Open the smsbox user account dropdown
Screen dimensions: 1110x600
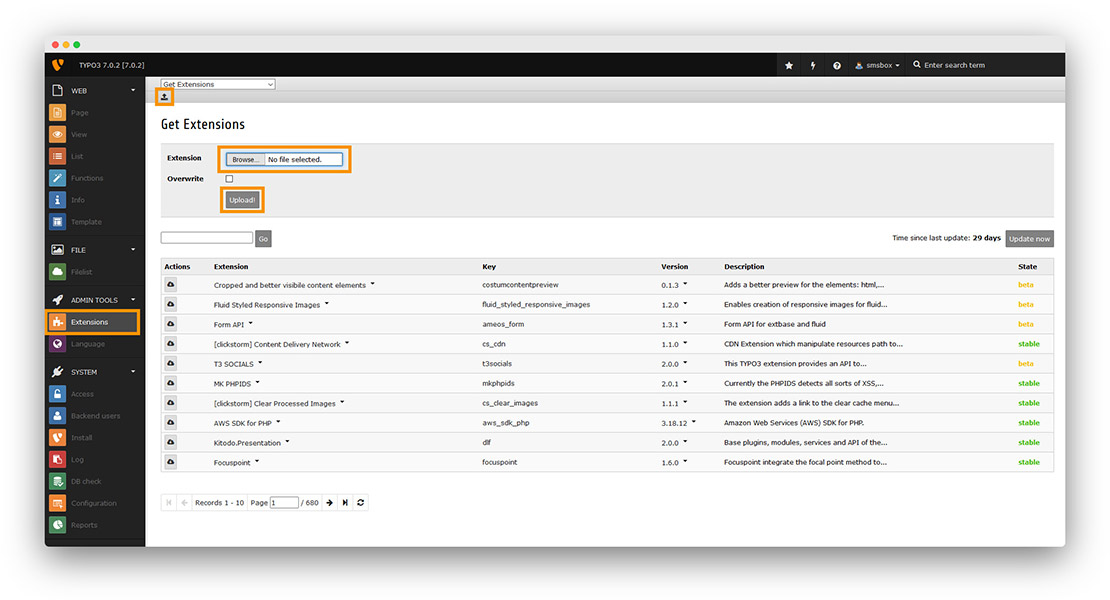876,64
